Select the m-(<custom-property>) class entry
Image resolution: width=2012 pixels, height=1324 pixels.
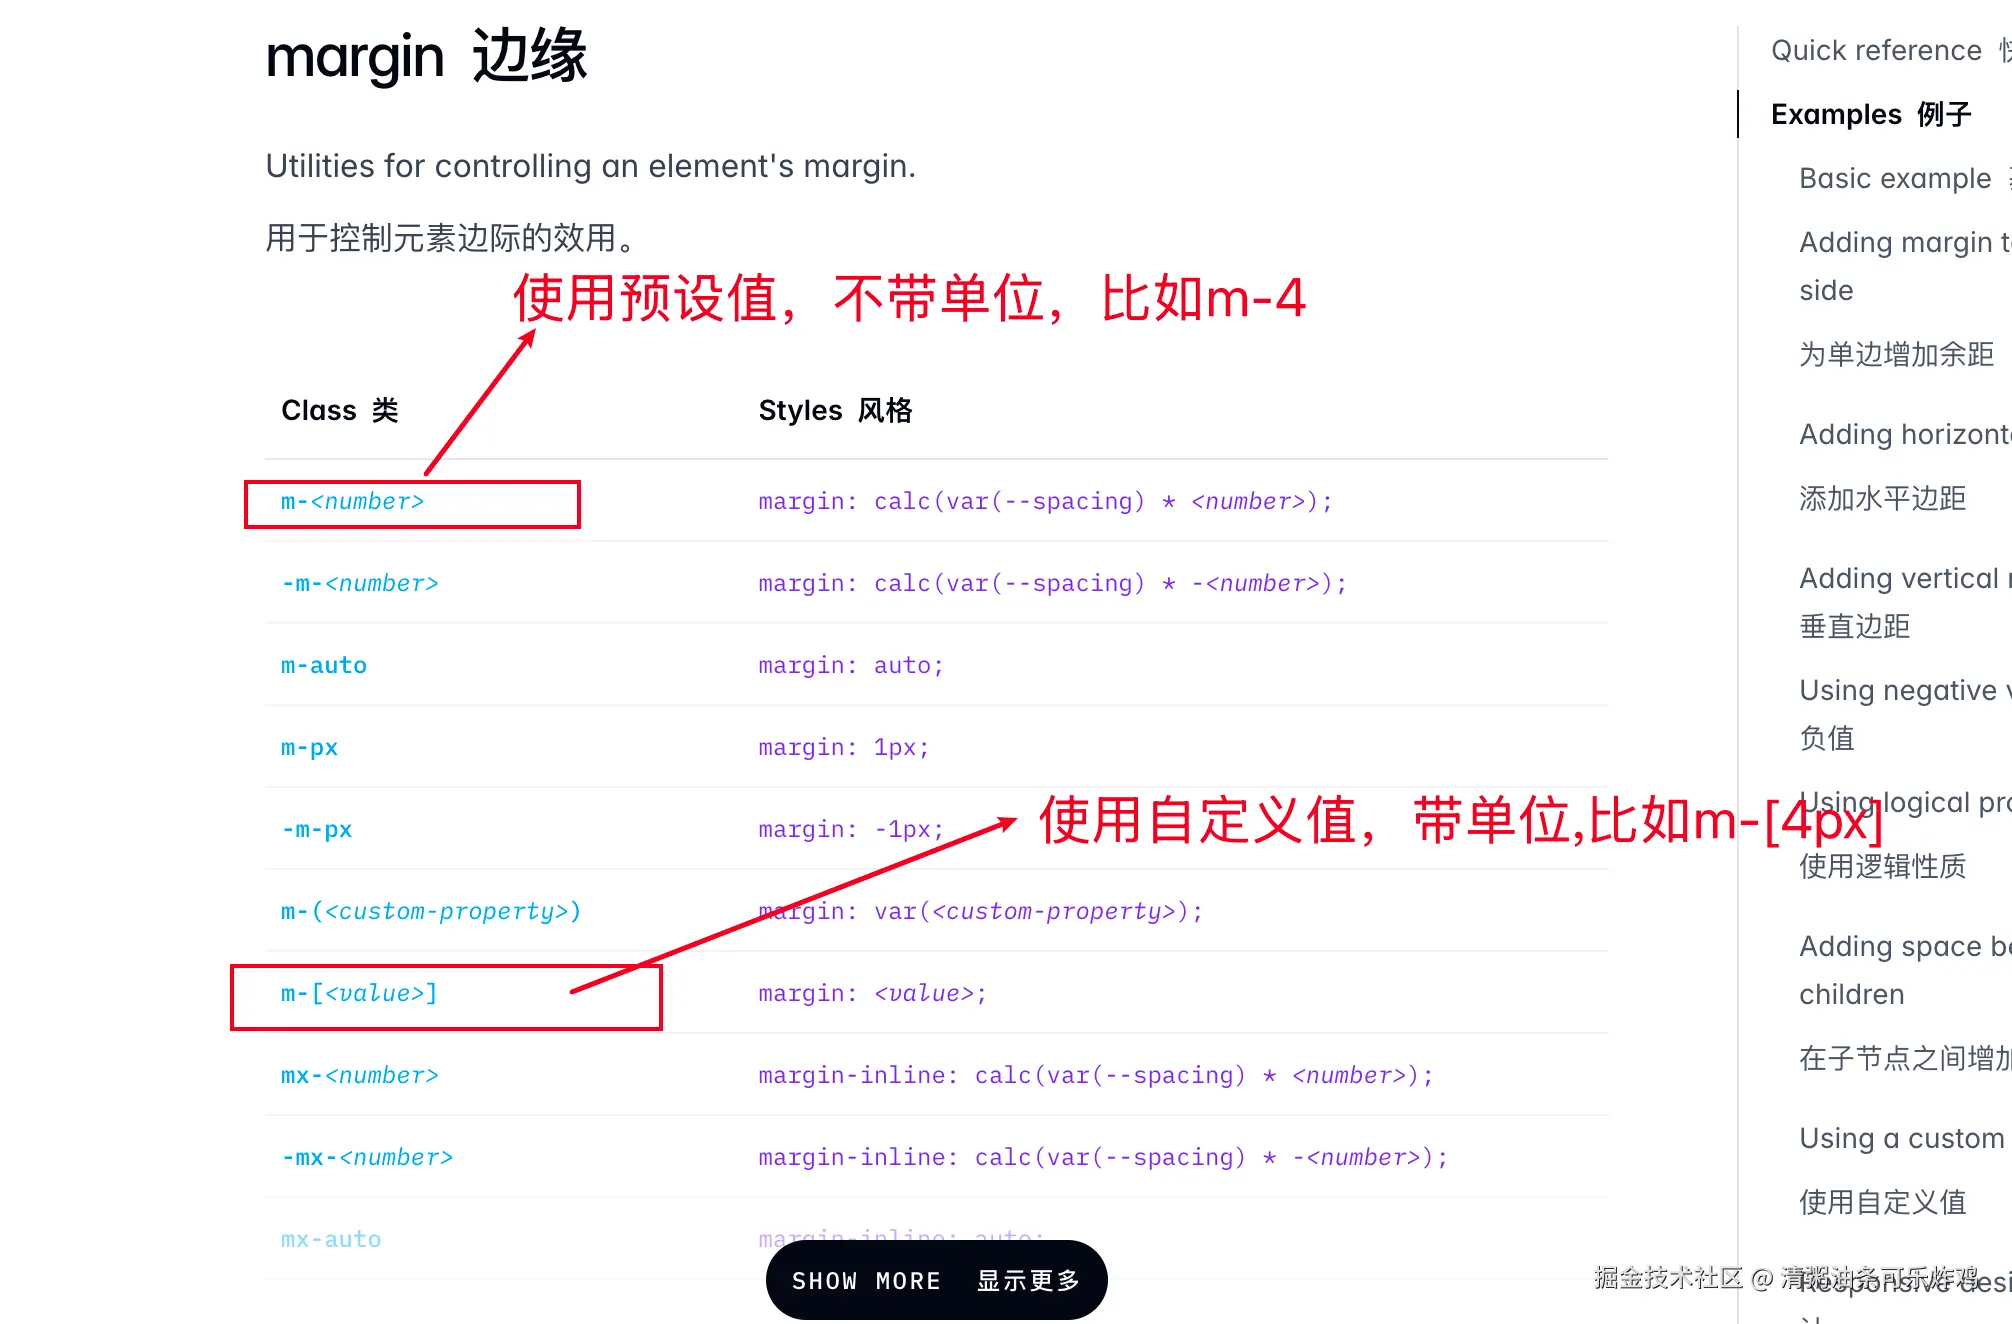tap(430, 911)
